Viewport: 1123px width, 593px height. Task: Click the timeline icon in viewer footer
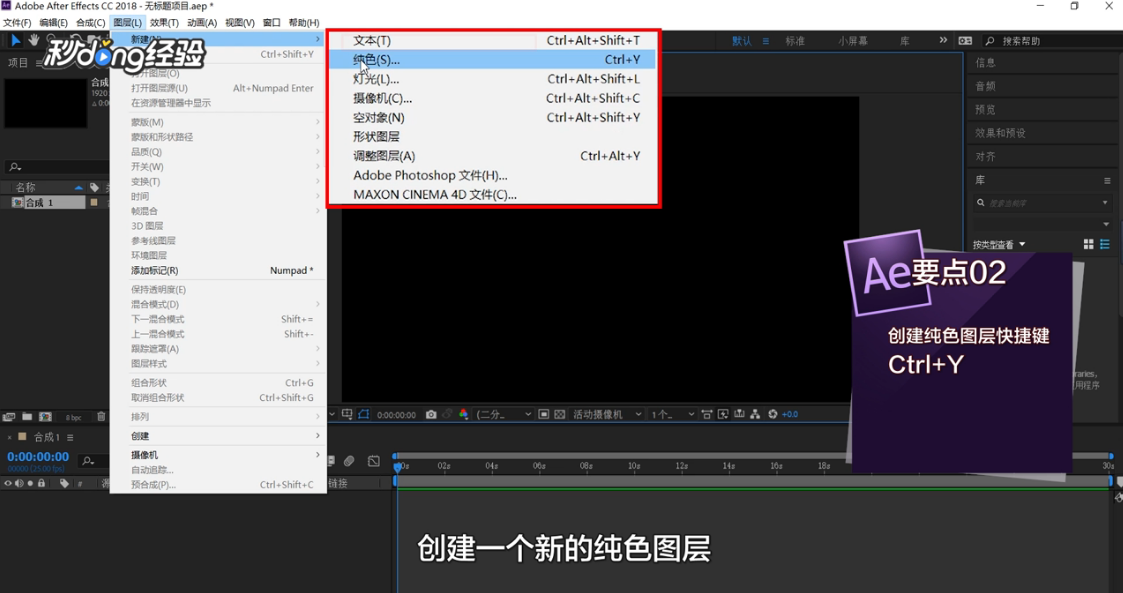[x=739, y=415]
